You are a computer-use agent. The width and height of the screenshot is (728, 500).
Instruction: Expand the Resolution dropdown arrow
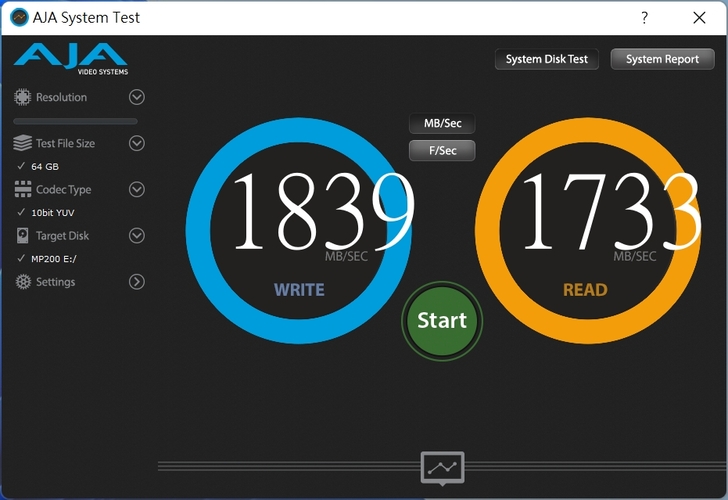pos(137,97)
